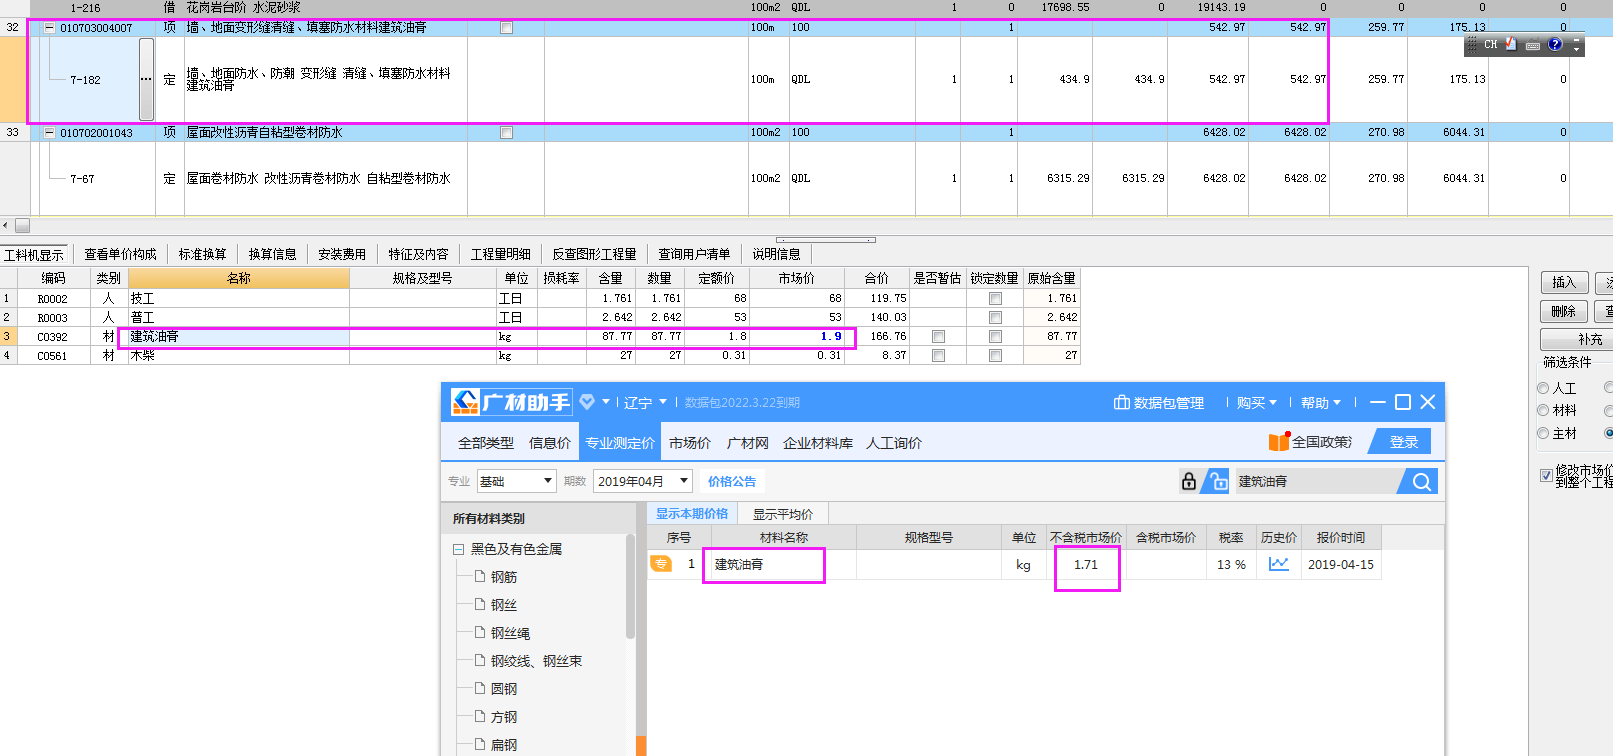Click the 删除 button
Image resolution: width=1613 pixels, height=756 pixels.
click(1564, 311)
